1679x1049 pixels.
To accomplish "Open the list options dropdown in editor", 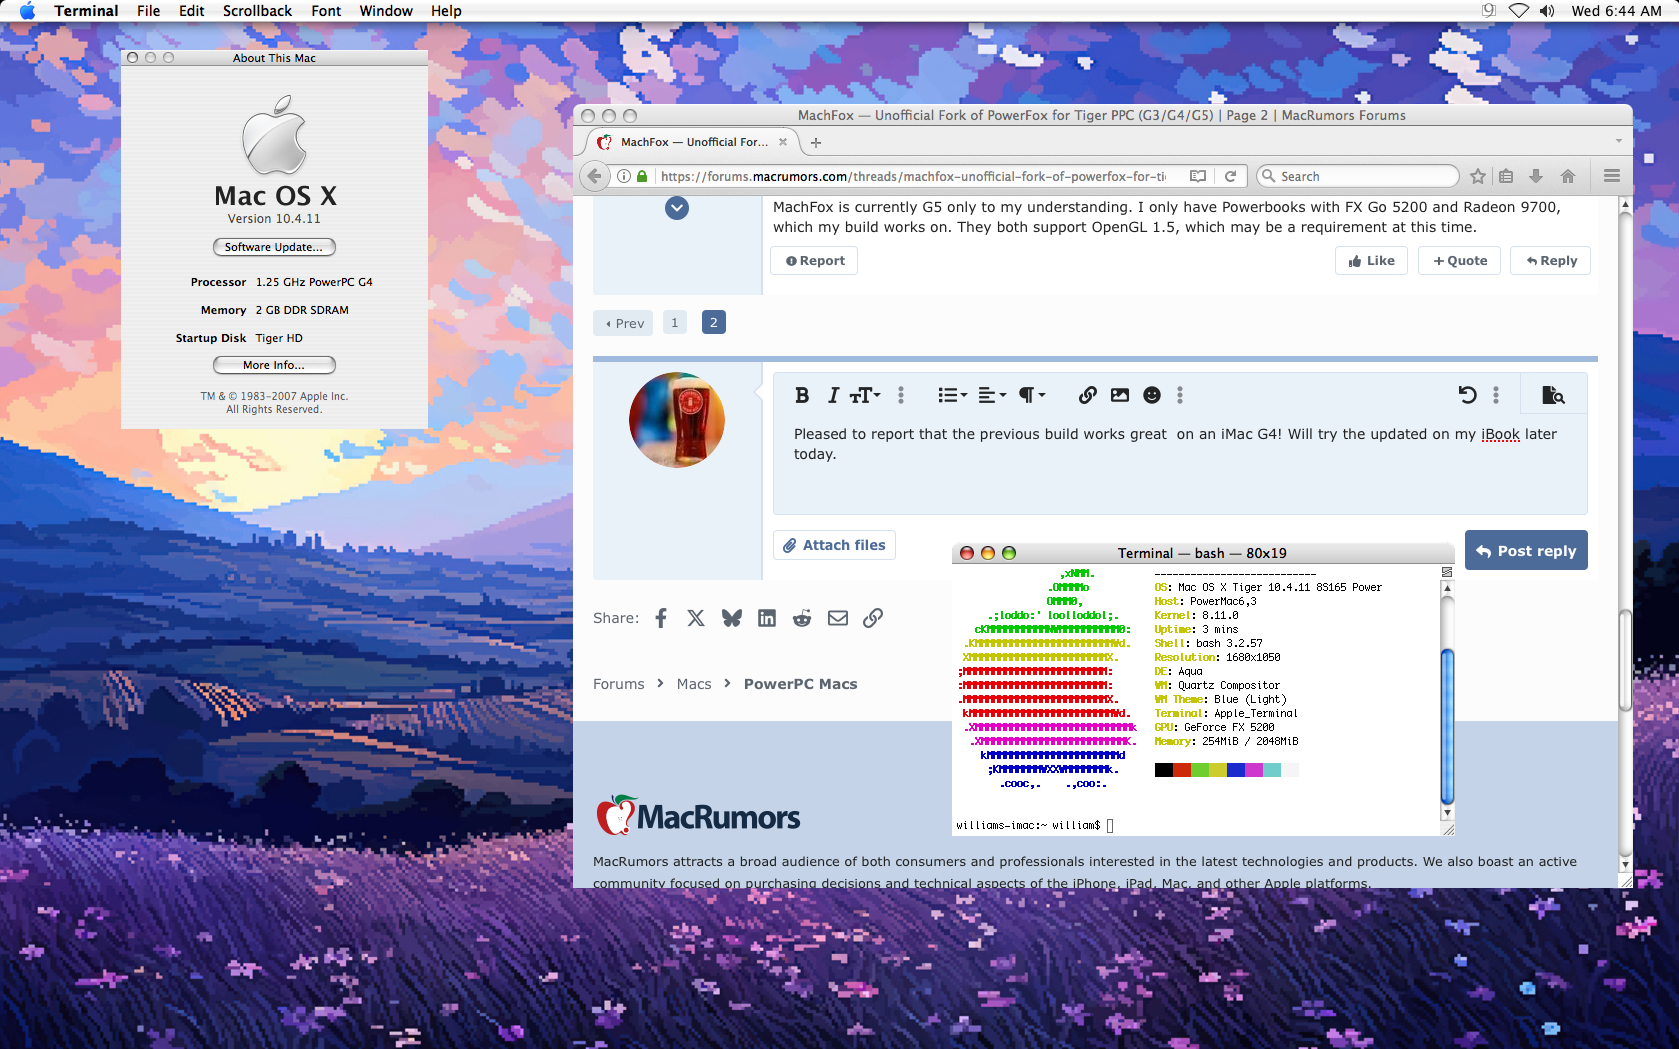I will point(952,395).
